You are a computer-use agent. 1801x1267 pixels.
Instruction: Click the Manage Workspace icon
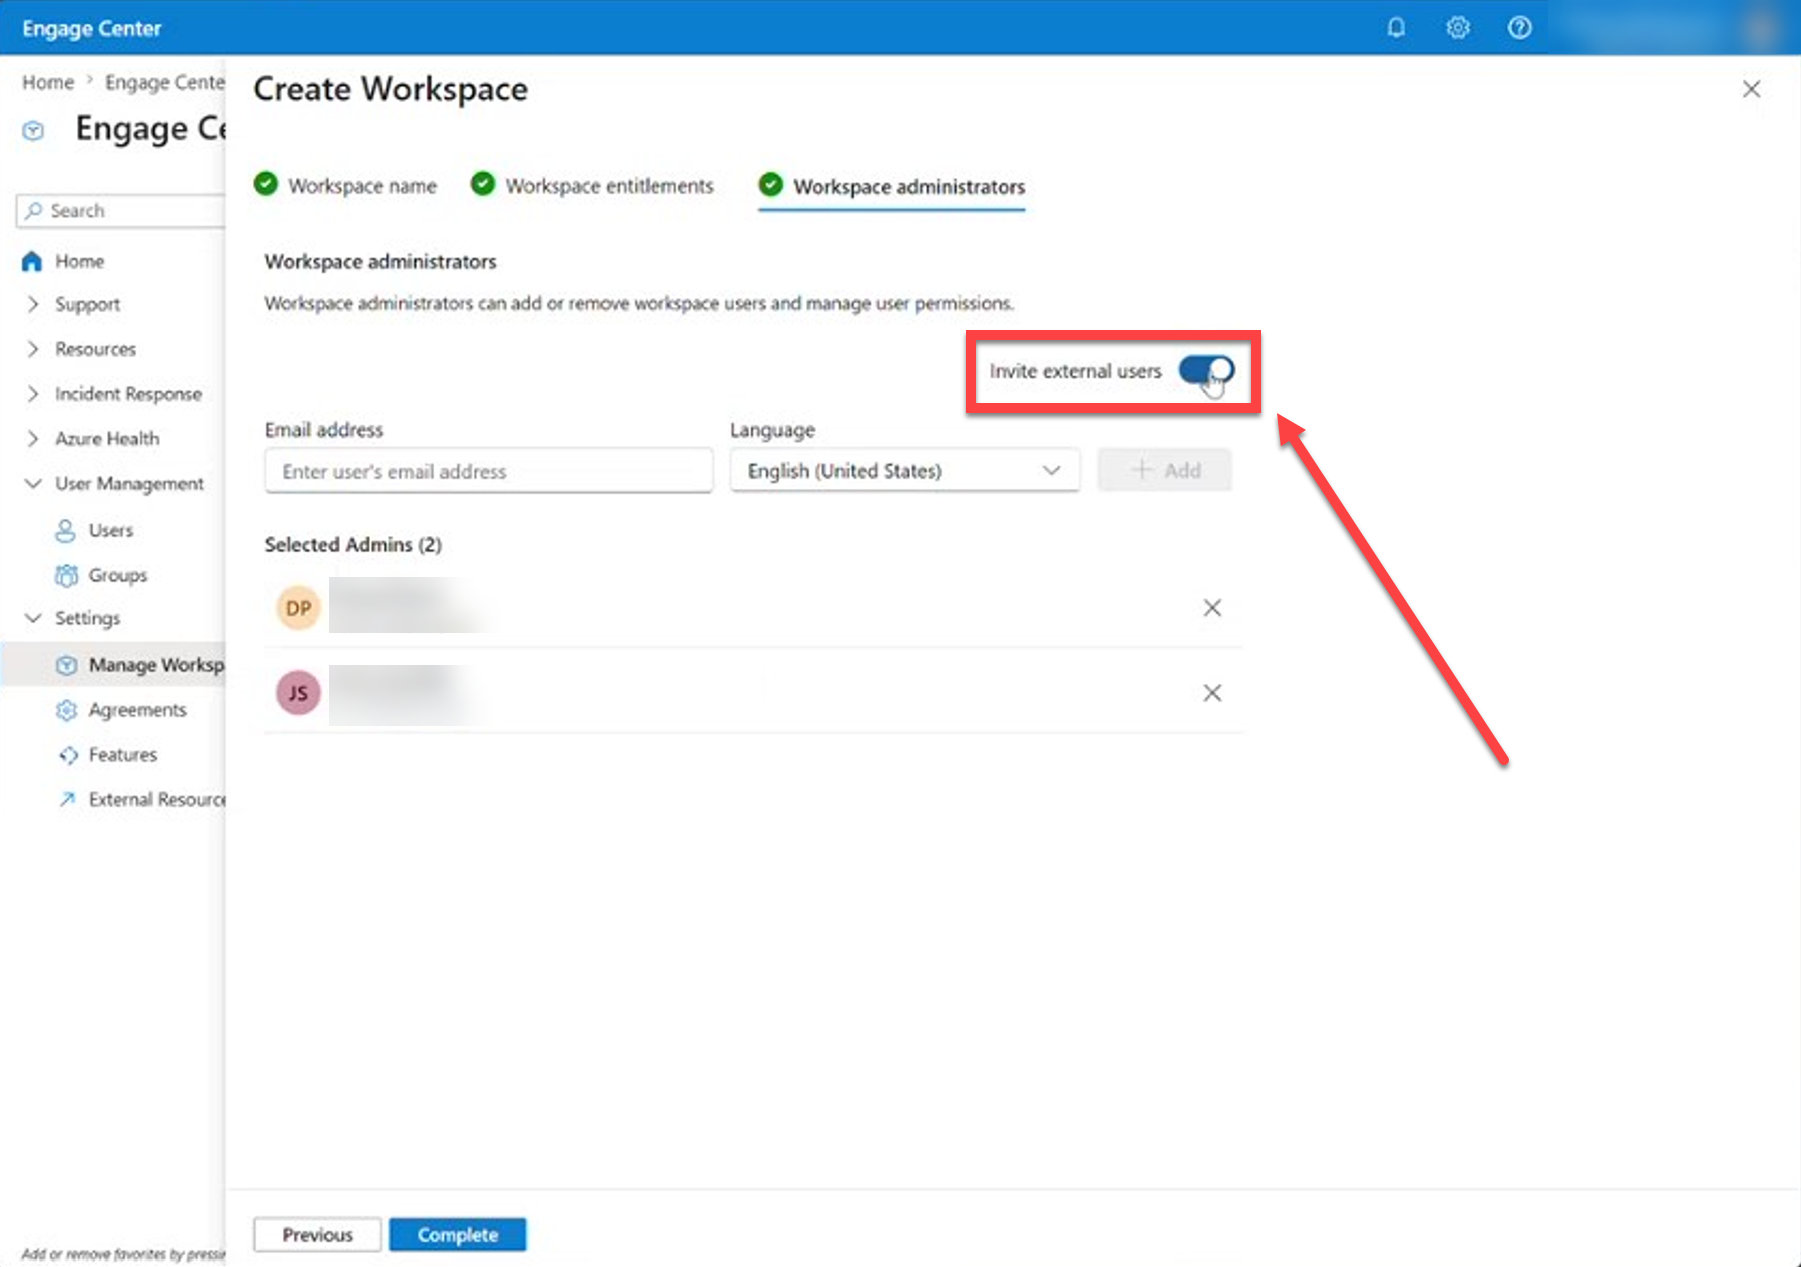(x=66, y=665)
